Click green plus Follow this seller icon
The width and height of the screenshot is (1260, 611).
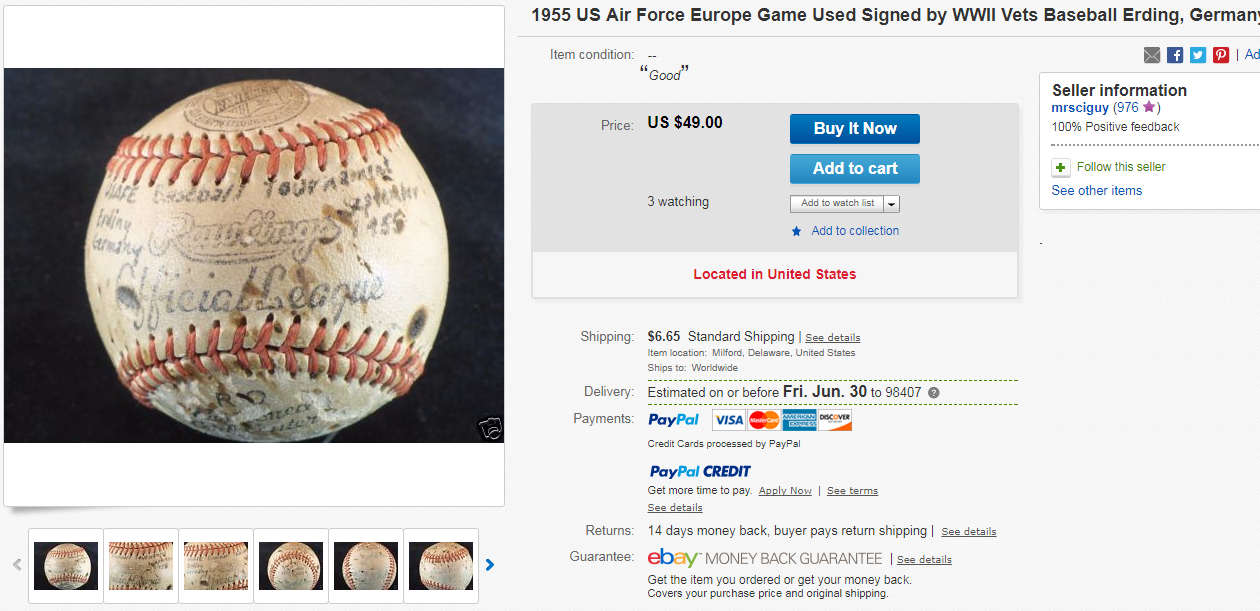tap(1061, 167)
